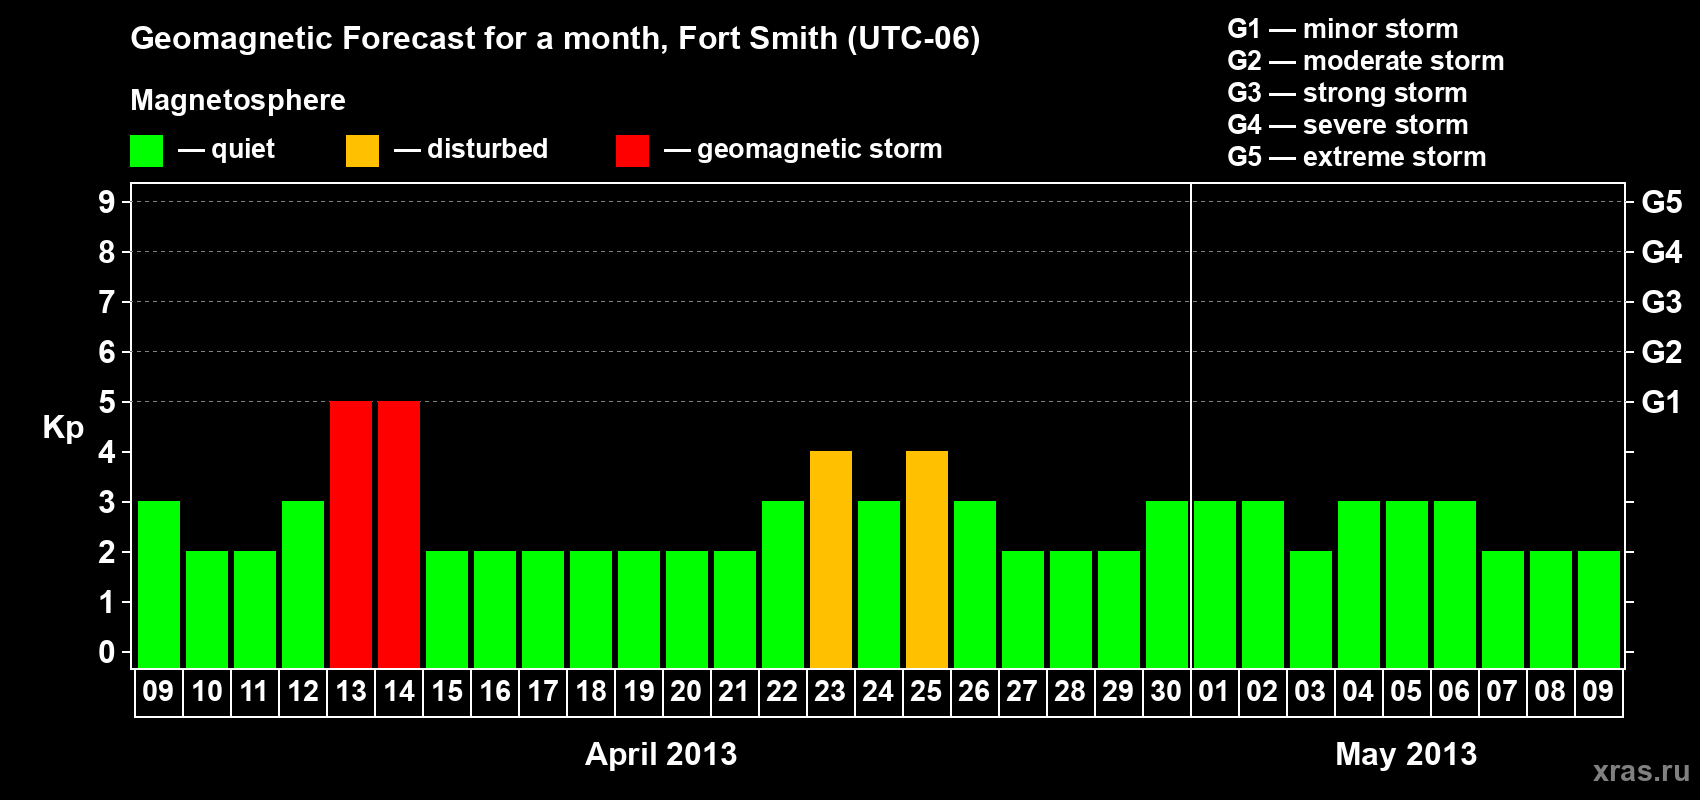Click 'G5 — extreme storm' legend text
1700x800 pixels.
pyautogui.click(x=1357, y=157)
